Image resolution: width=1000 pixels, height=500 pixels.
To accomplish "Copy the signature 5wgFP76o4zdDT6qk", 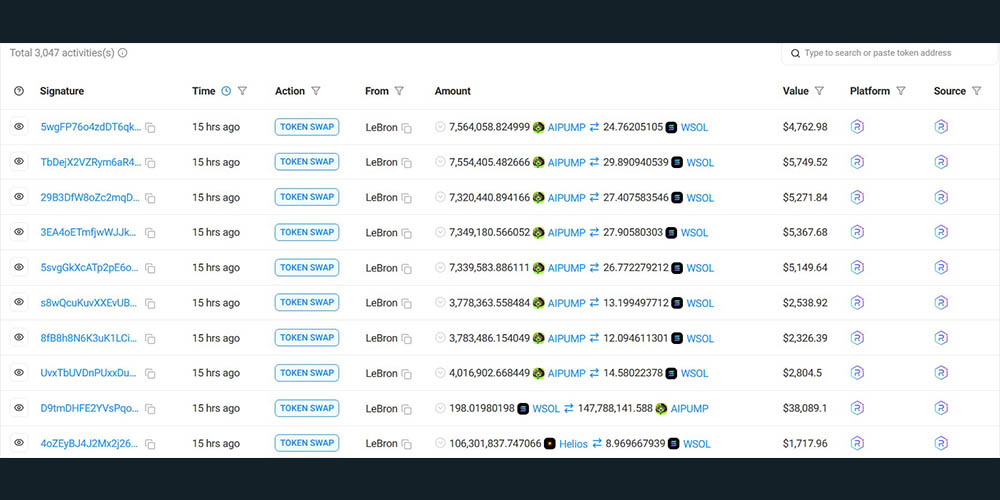I will pos(150,128).
